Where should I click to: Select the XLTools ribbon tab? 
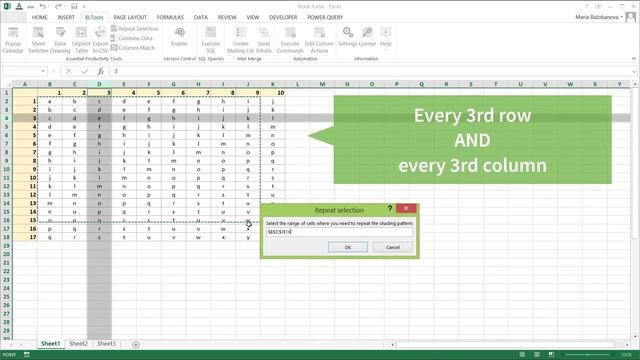click(94, 17)
